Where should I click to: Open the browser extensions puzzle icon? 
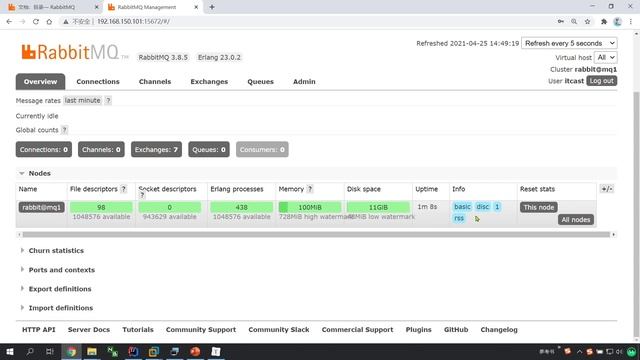click(604, 22)
